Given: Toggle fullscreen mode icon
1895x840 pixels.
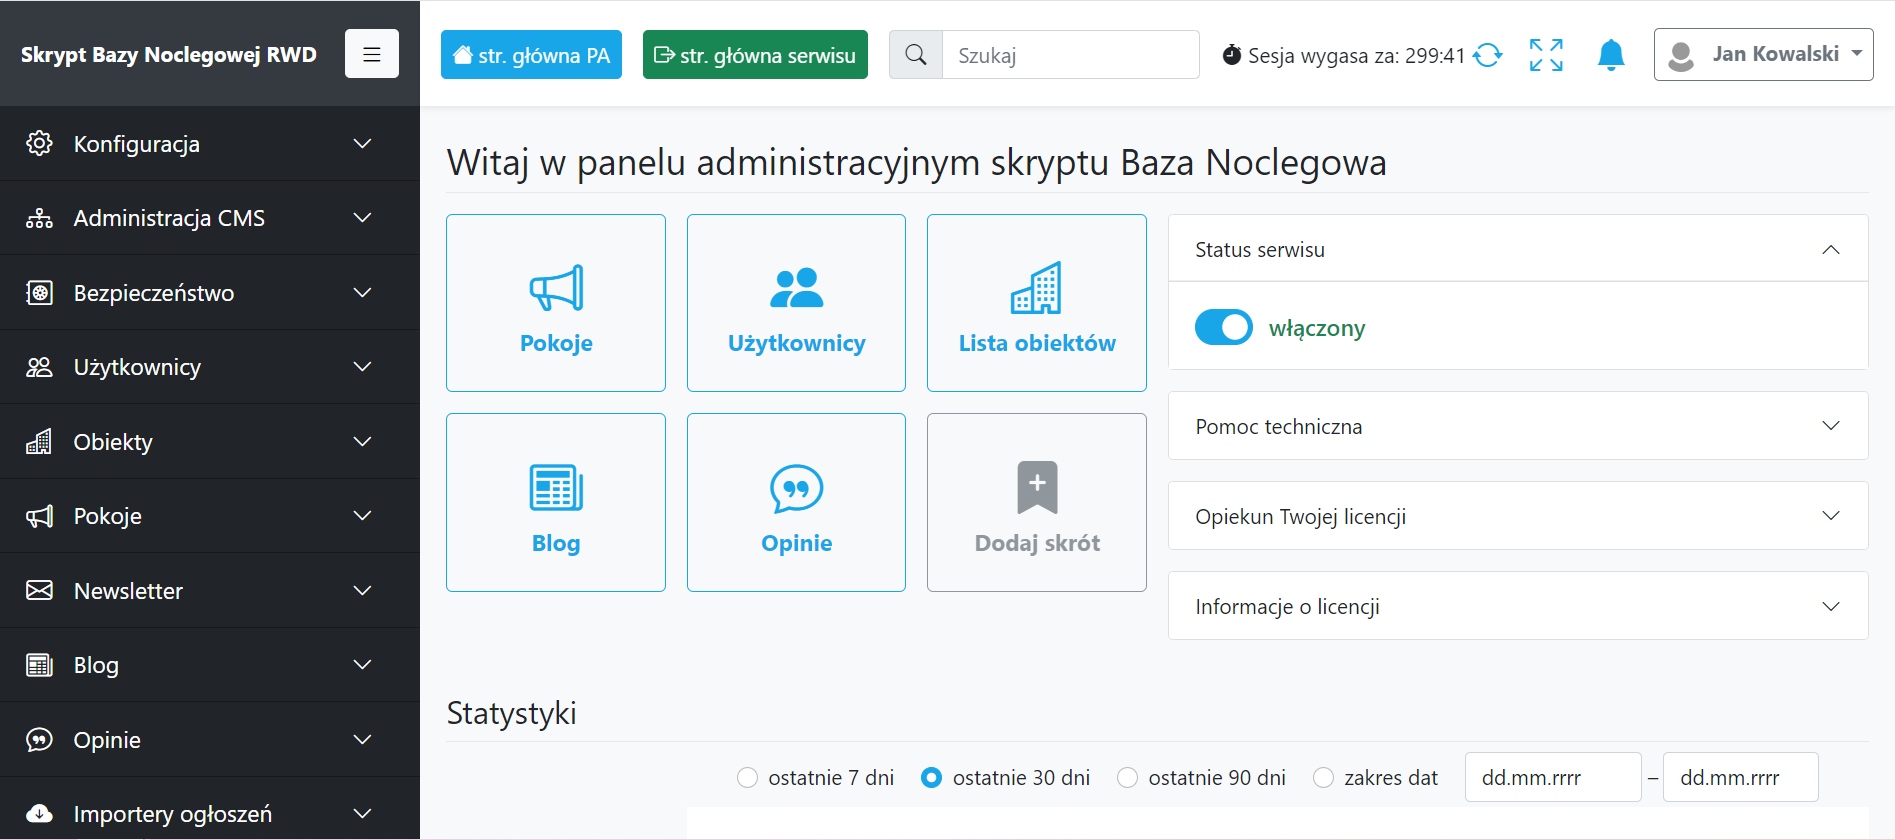Looking at the screenshot, I should point(1546,55).
